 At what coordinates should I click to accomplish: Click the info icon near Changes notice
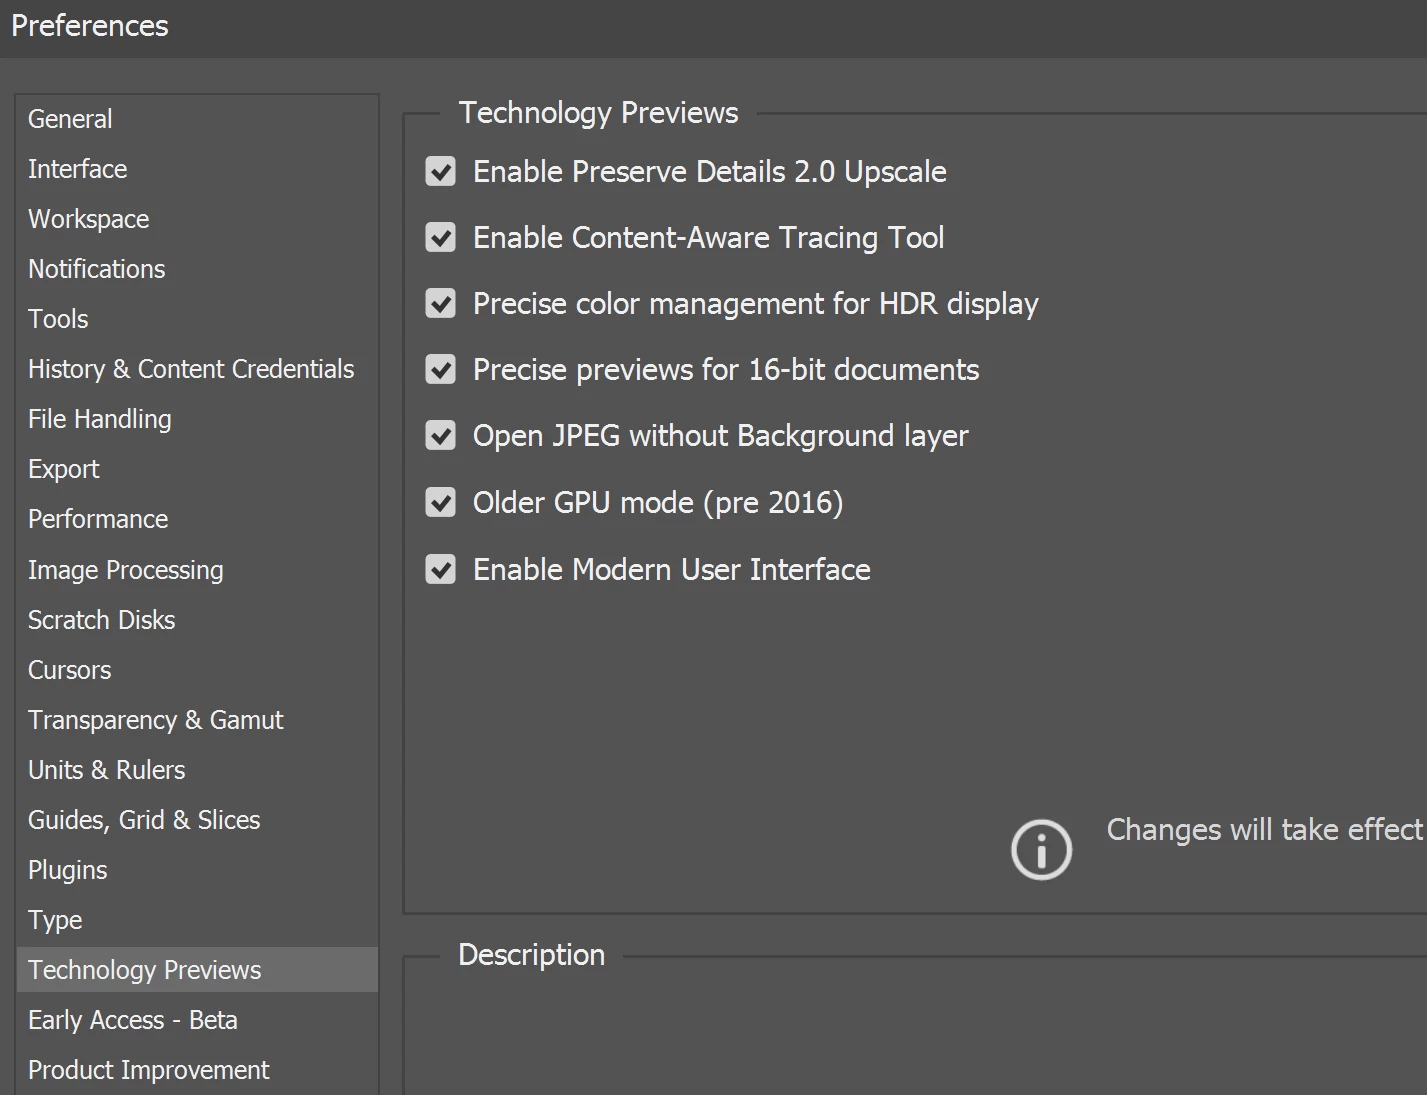tap(1041, 850)
